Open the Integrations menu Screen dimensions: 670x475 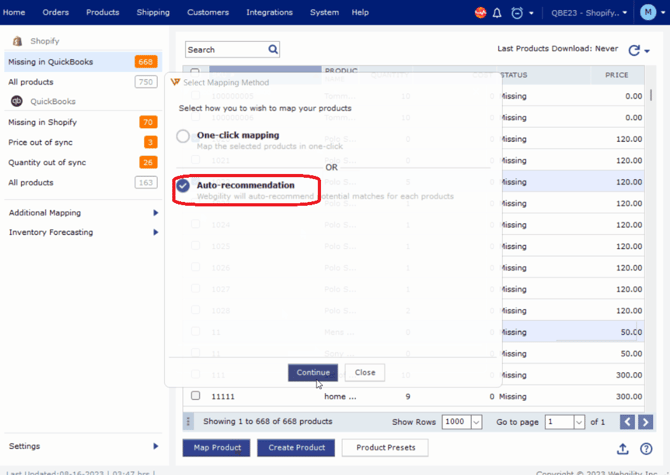pyautogui.click(x=269, y=13)
